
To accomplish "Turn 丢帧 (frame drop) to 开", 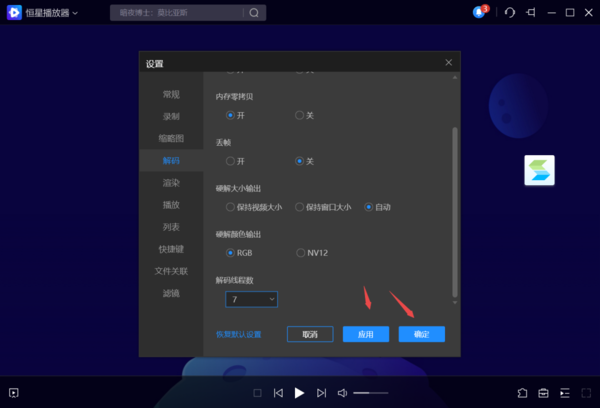I will click(231, 161).
